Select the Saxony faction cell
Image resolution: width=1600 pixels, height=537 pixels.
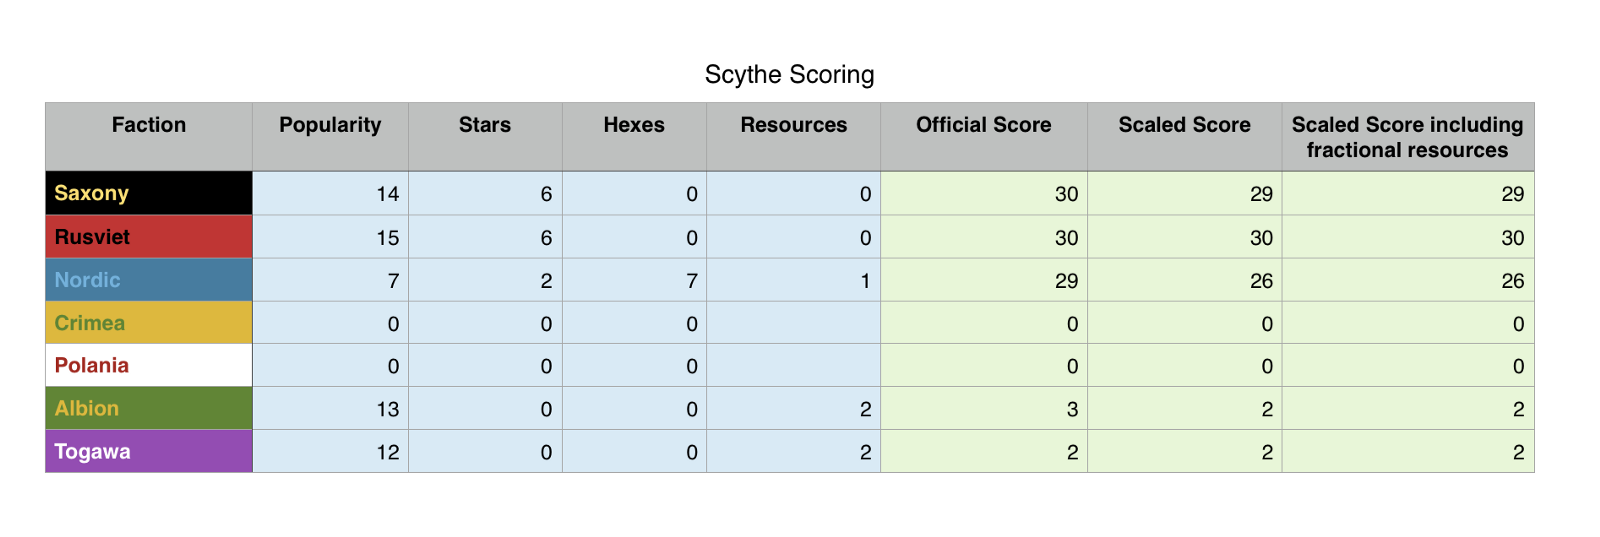[149, 193]
